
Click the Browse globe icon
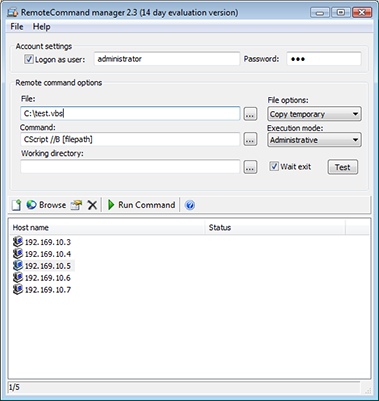coord(31,205)
